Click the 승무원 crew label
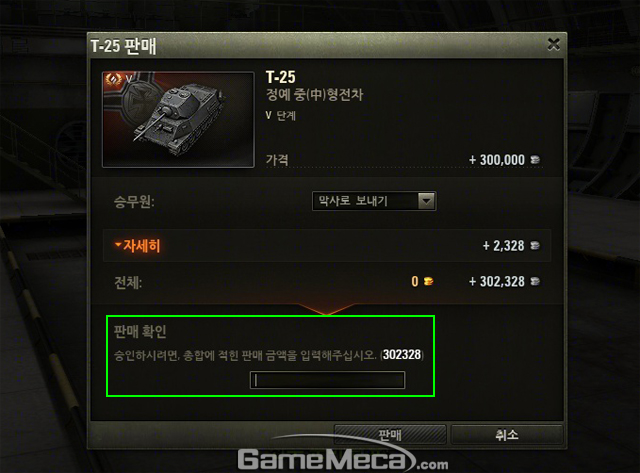Screen dimensions: 640x473 [134, 202]
